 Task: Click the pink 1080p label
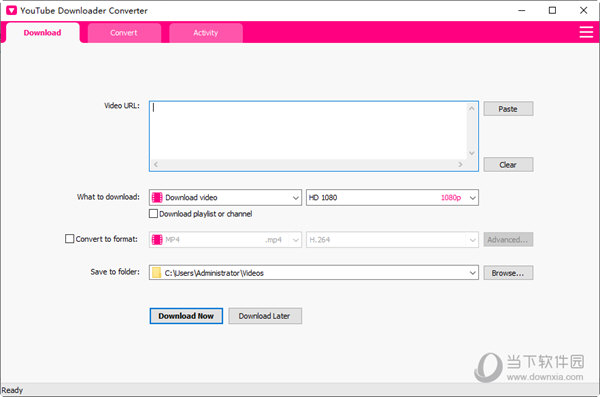pos(451,198)
